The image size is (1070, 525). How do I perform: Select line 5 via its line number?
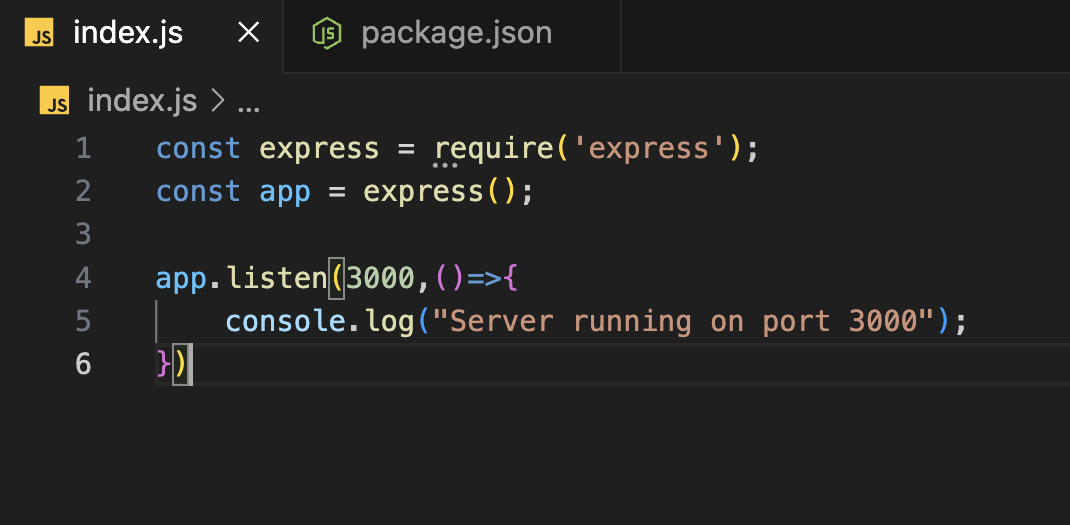pyautogui.click(x=83, y=321)
